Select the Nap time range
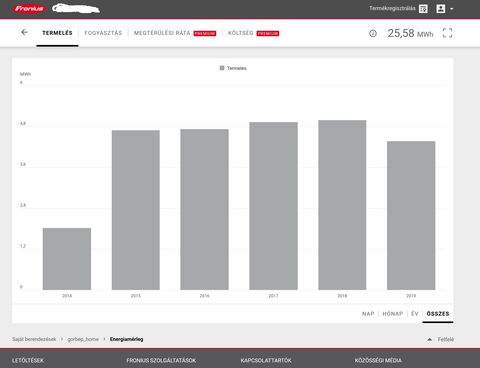The height and width of the screenshot is (368, 480). pyautogui.click(x=368, y=314)
